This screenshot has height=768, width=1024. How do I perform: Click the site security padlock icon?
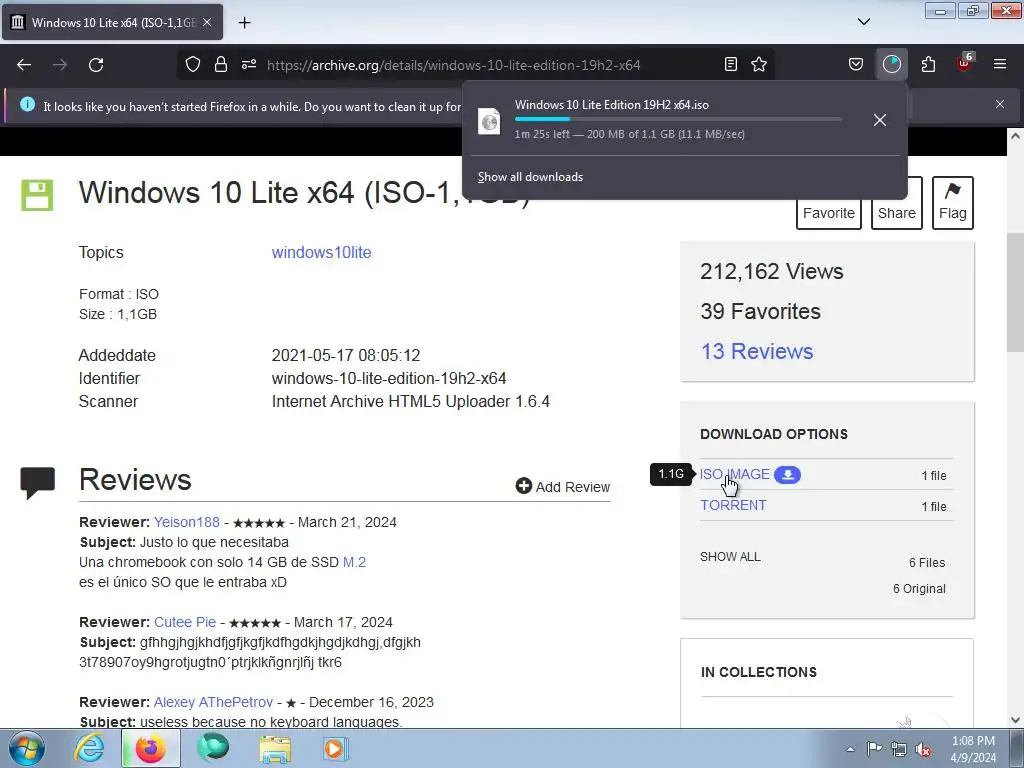point(221,64)
